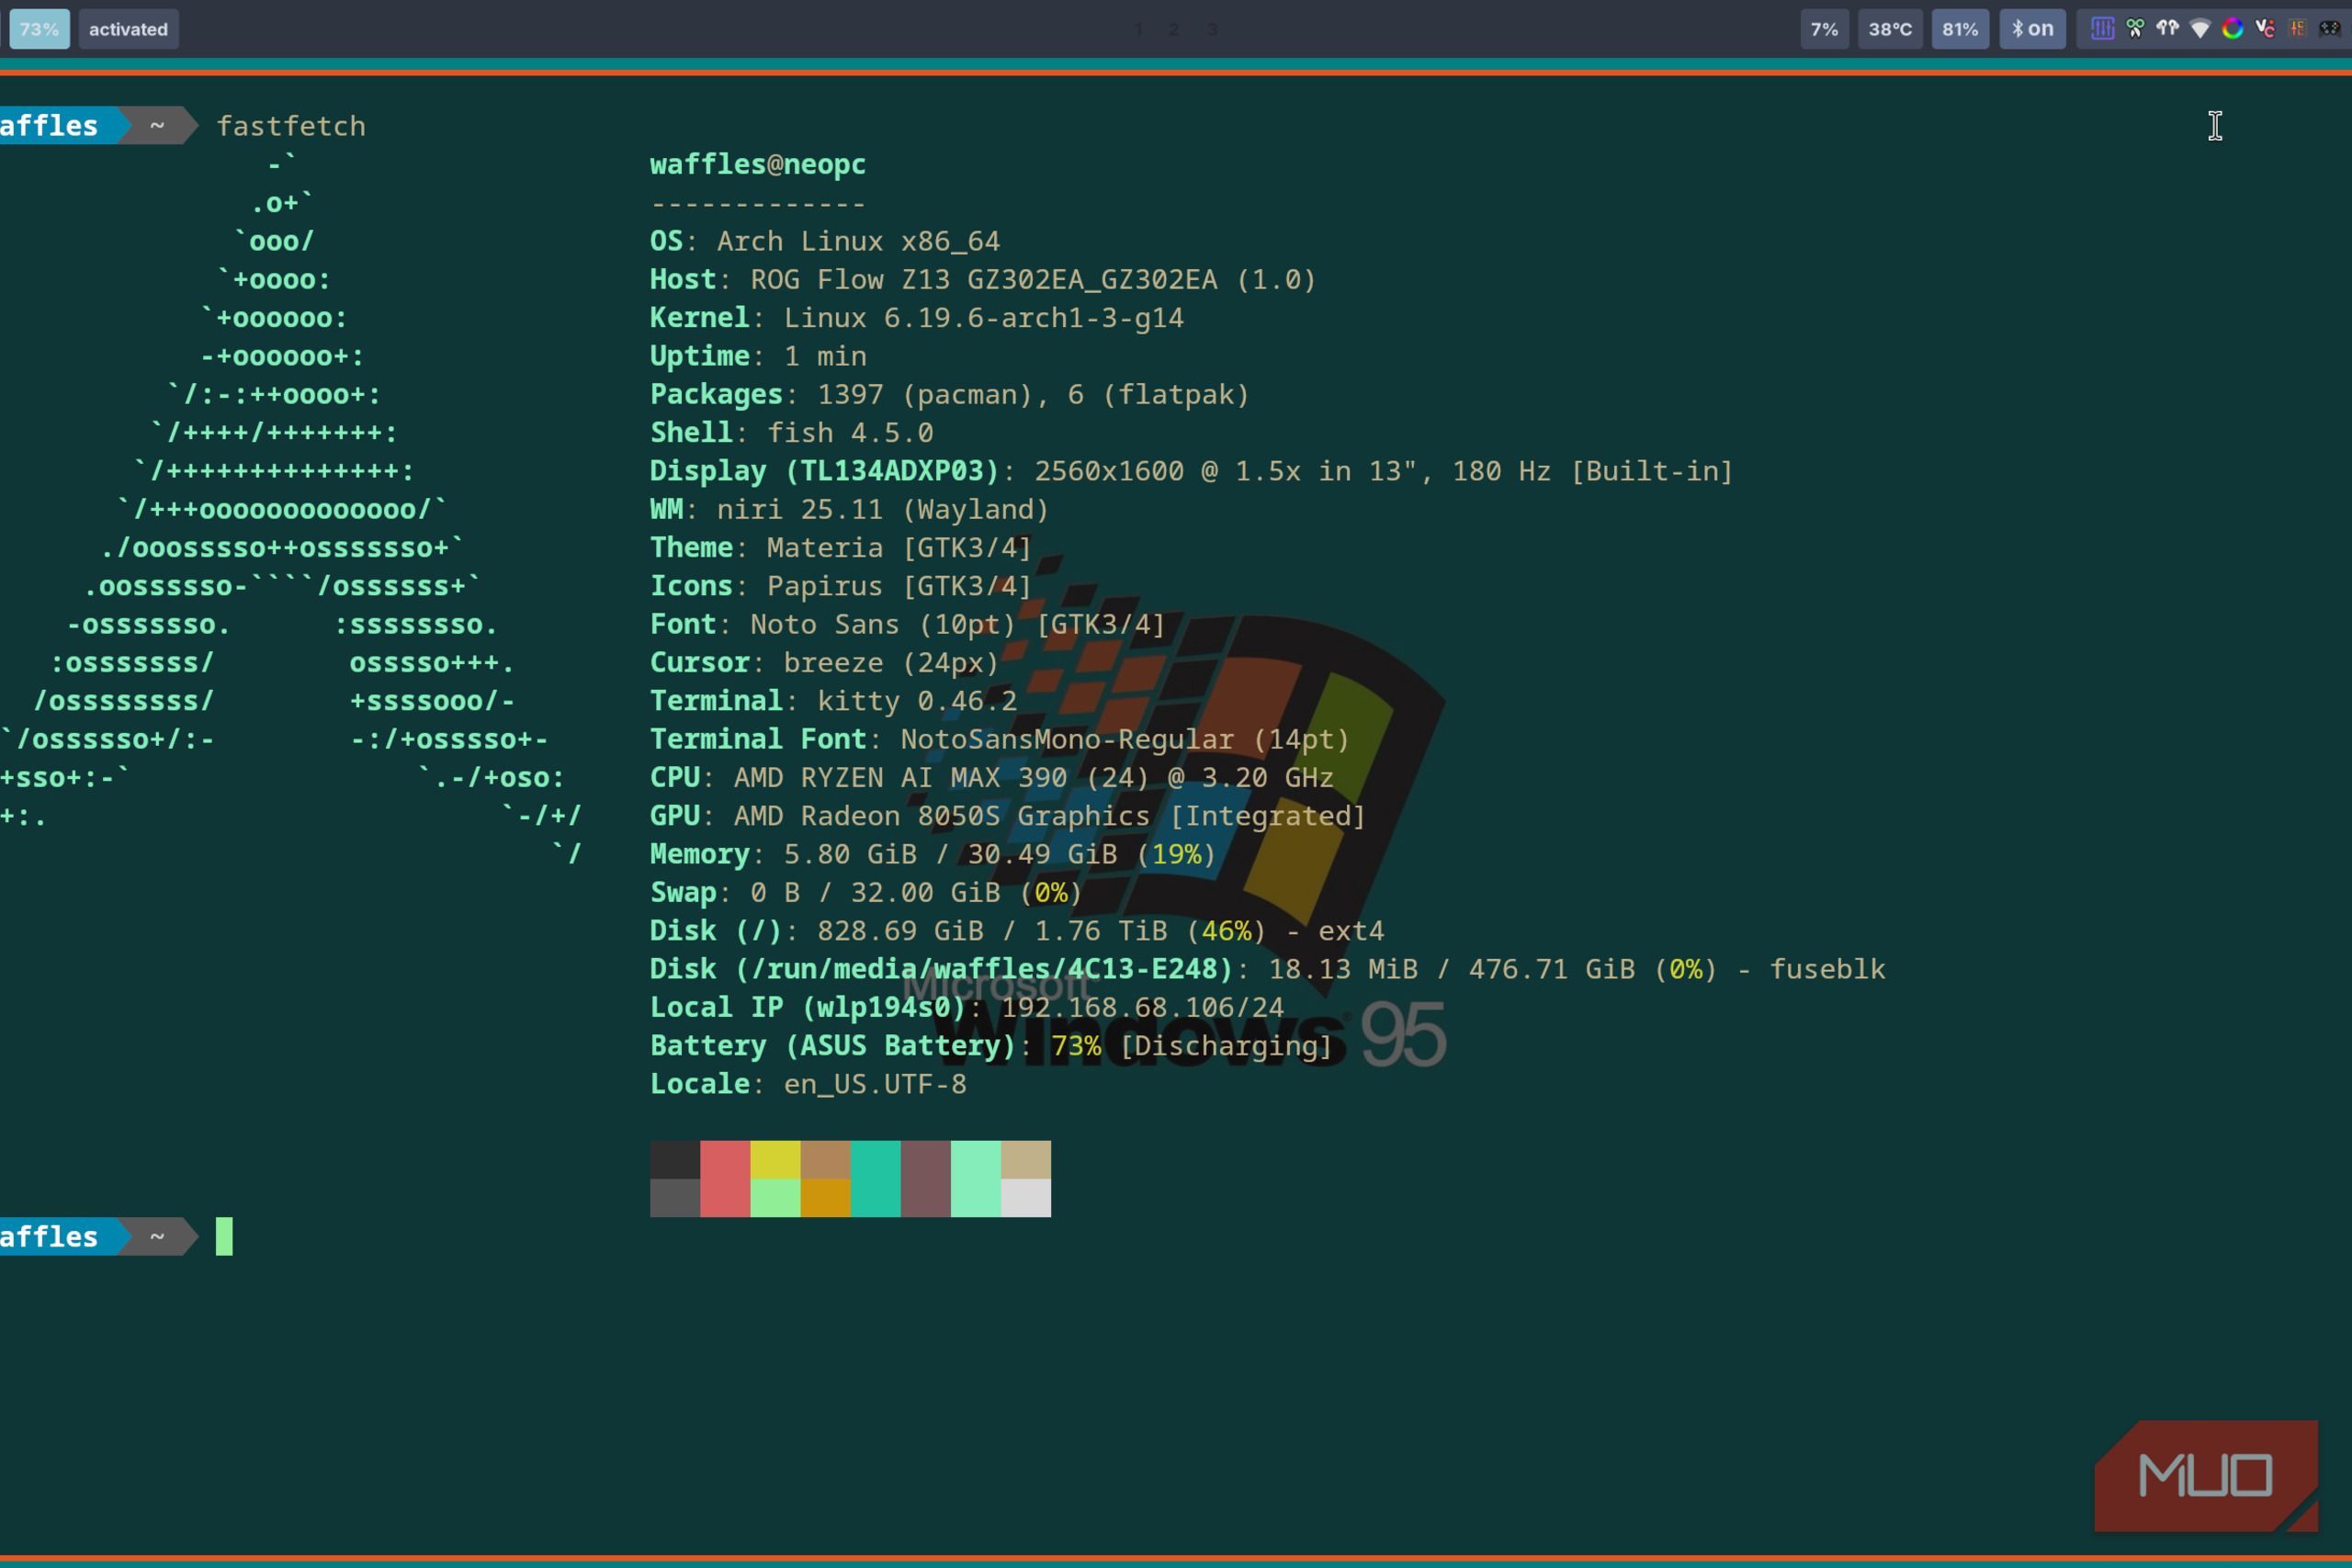Open the game controller tray icon
Image resolution: width=2352 pixels, height=1568 pixels.
pyautogui.click(x=2329, y=29)
